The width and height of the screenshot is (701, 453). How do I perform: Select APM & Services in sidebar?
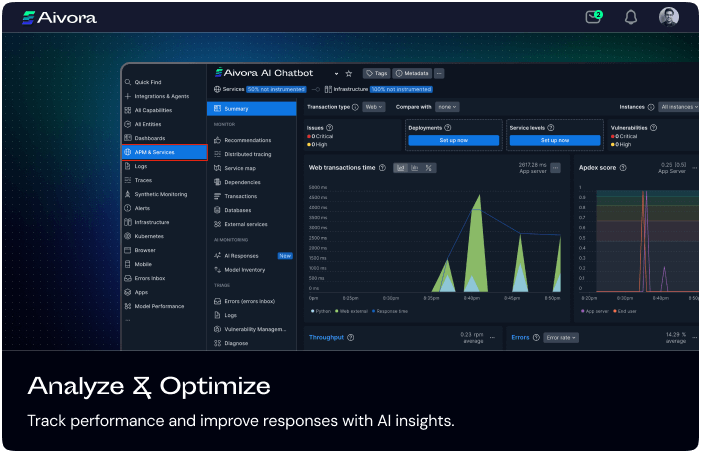point(164,152)
